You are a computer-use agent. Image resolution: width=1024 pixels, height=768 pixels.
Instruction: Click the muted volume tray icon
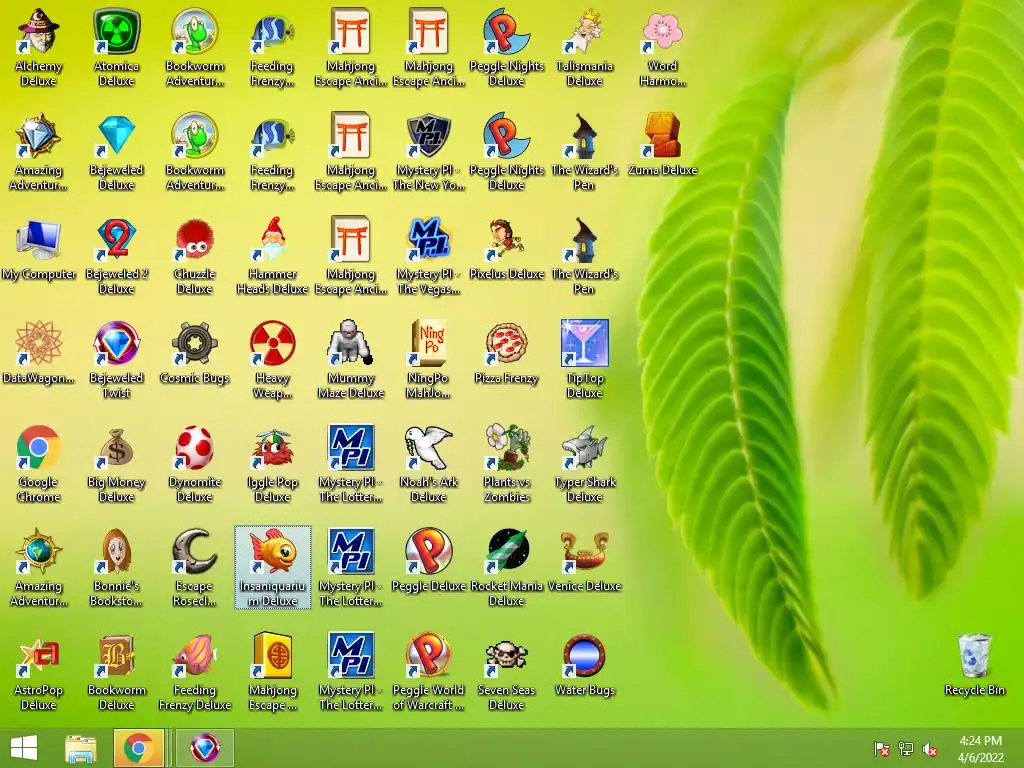coord(930,749)
